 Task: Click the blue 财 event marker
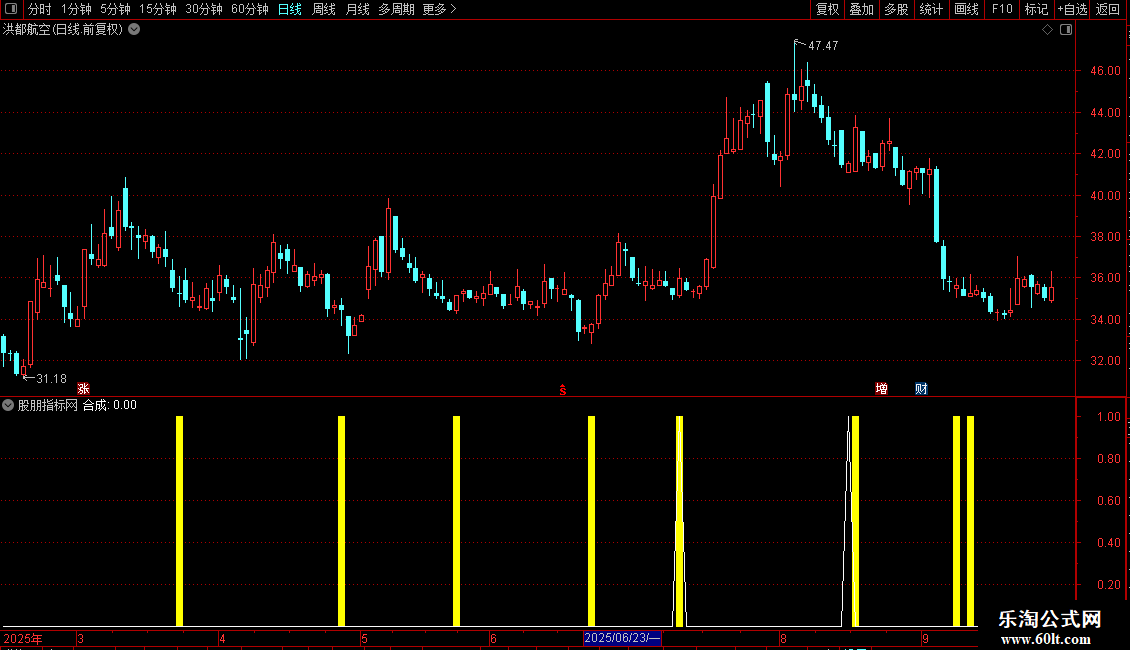921,389
